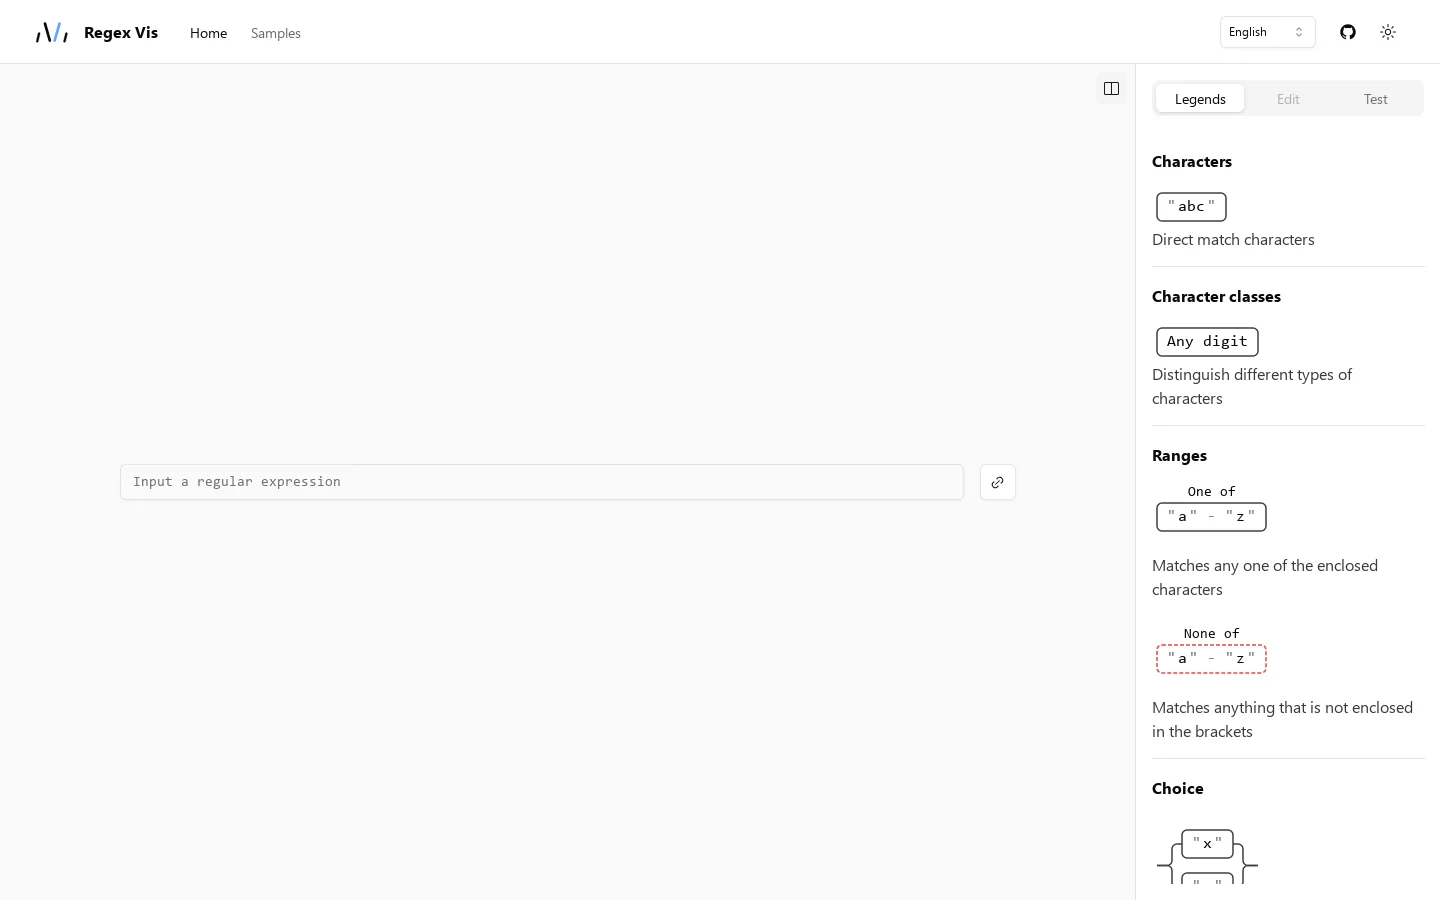Select the "Choice" heading text

[x=1178, y=789]
